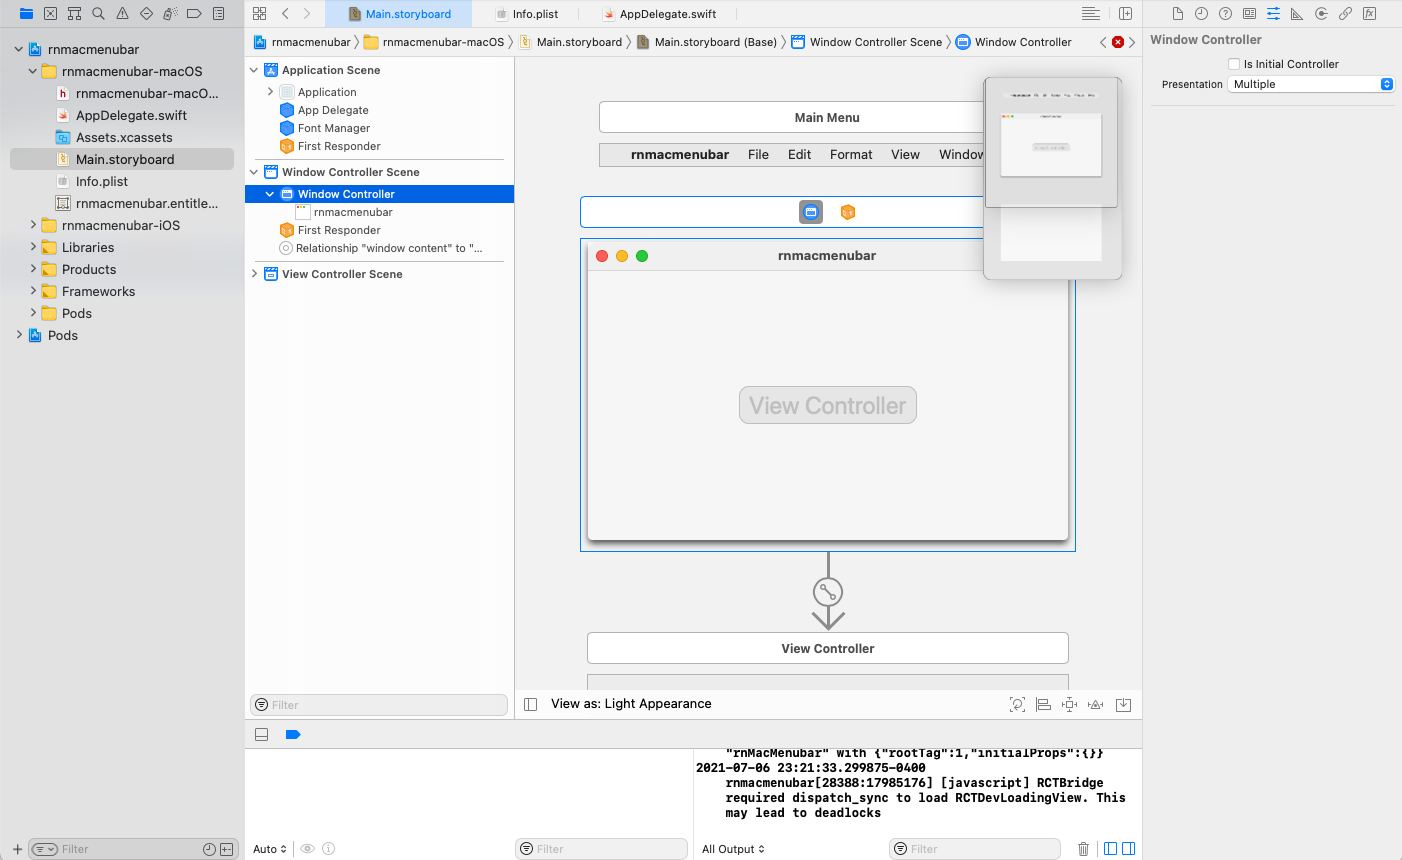Click View as: Light Appearance

[x=631, y=704]
